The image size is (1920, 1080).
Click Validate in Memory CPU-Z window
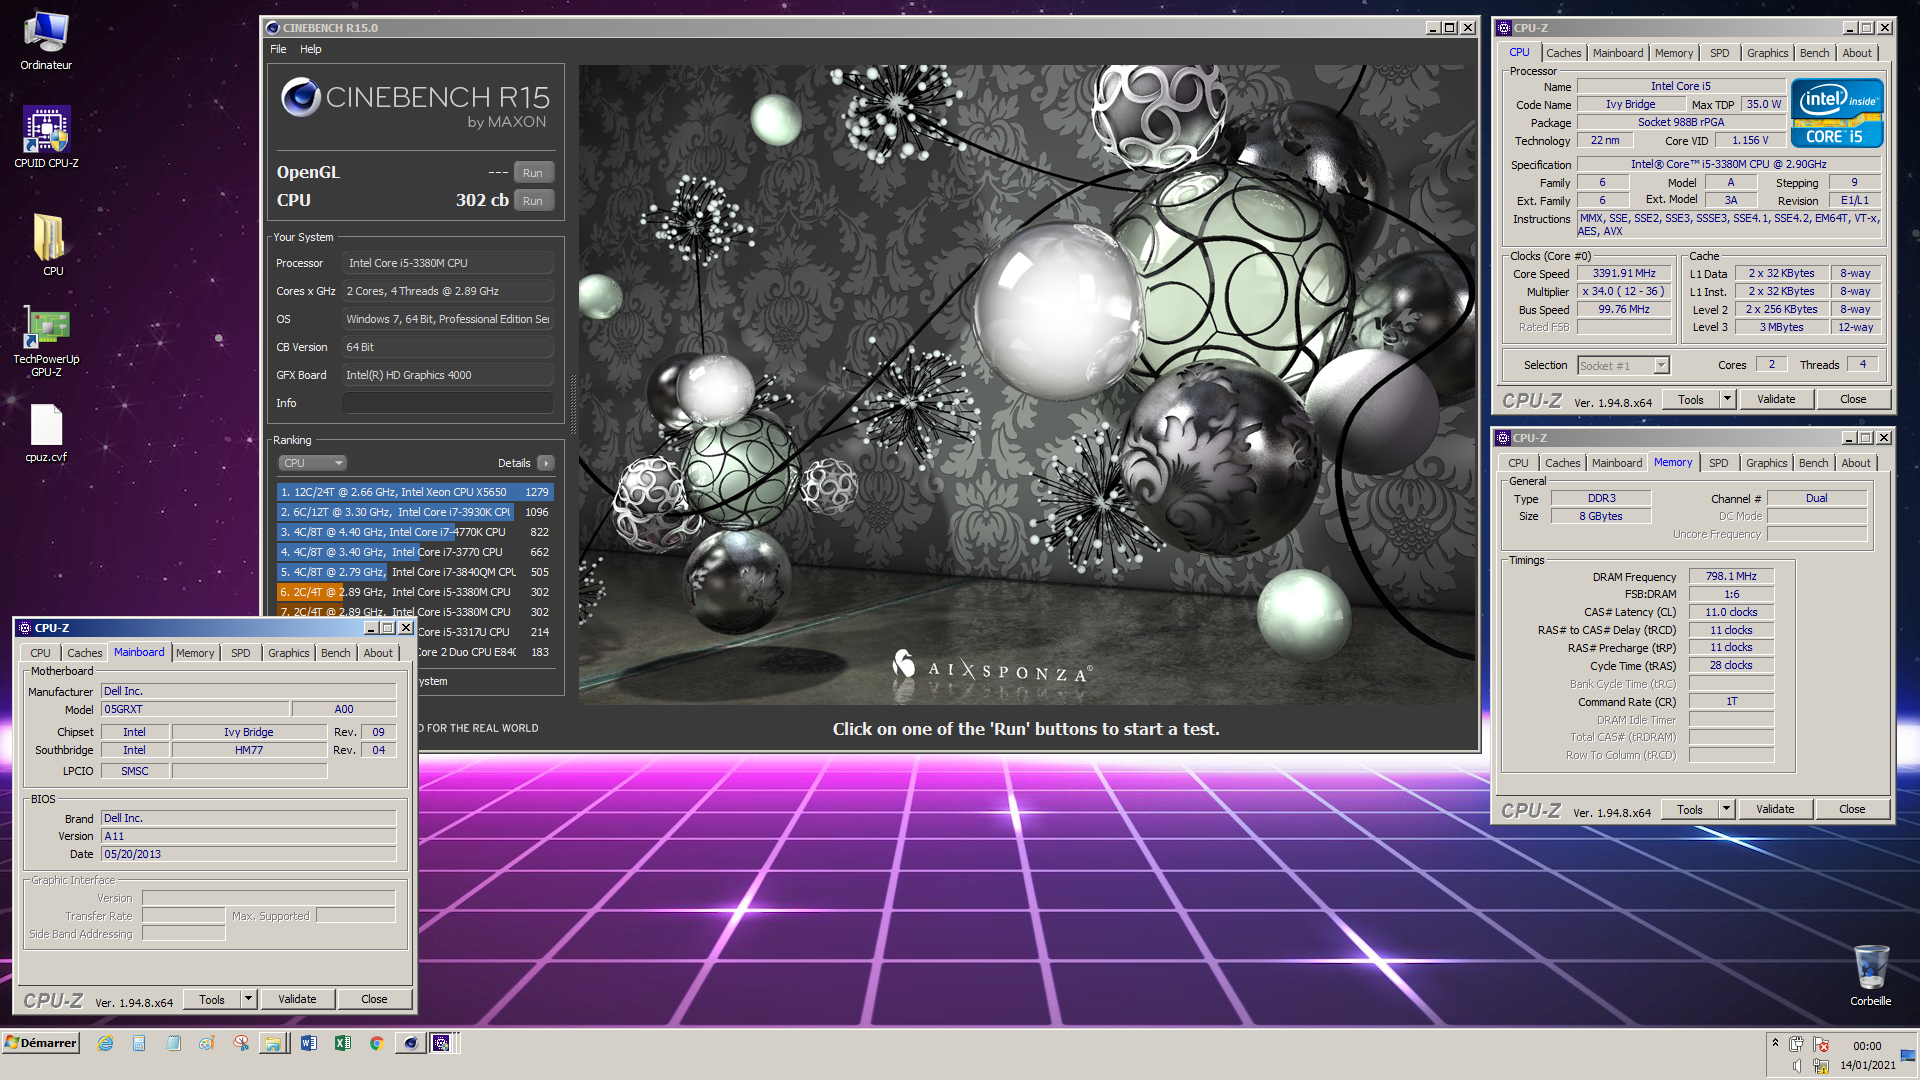(x=1775, y=809)
